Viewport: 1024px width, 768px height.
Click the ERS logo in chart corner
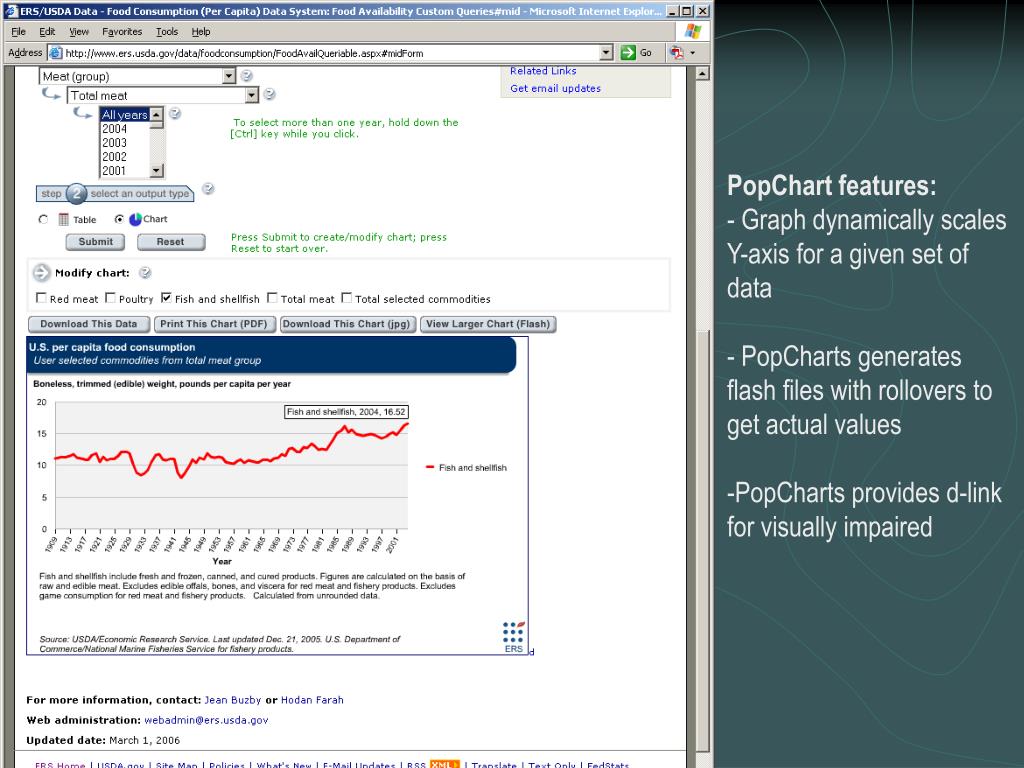pyautogui.click(x=513, y=637)
